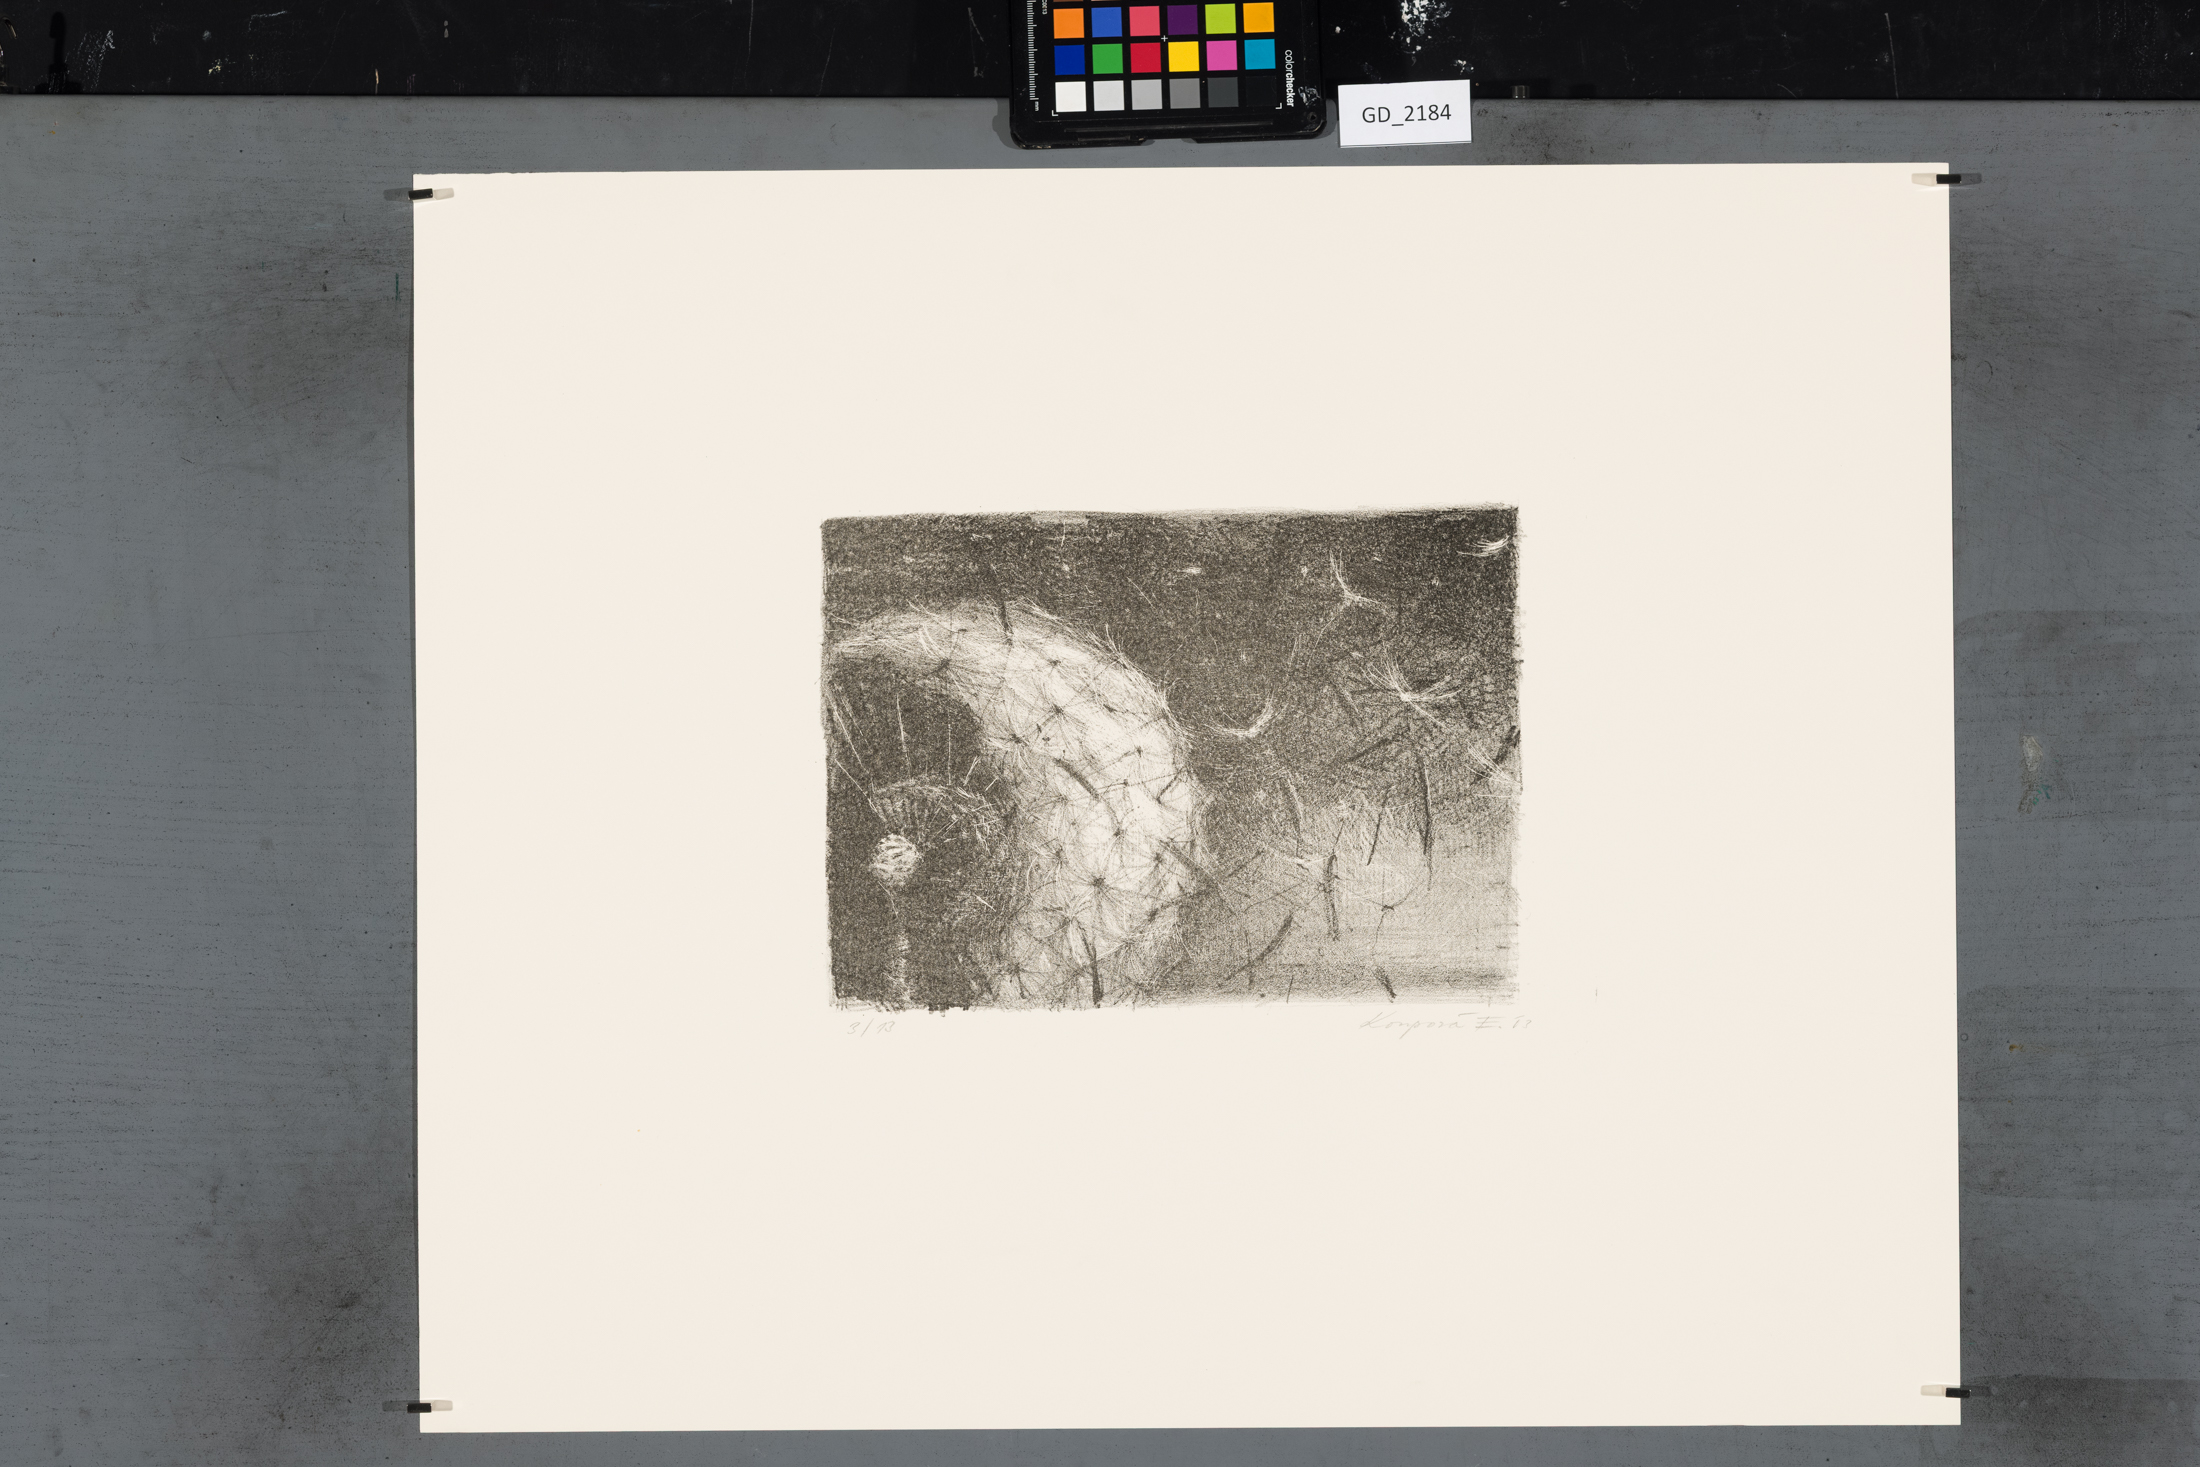Click the magenta pink colorchecker patch
This screenshot has width=2200, height=1467.
(x=1221, y=56)
